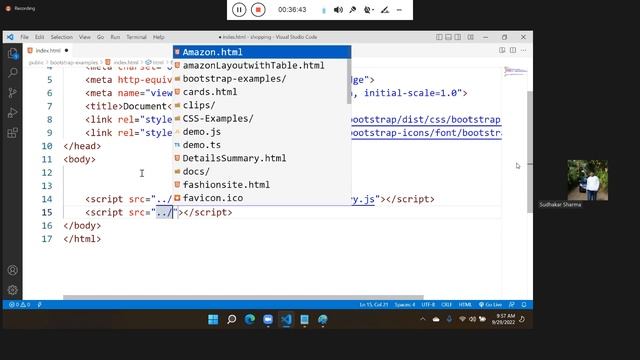Click the suggestion list scrollbar
This screenshot has height=360, width=640.
pos(349,82)
